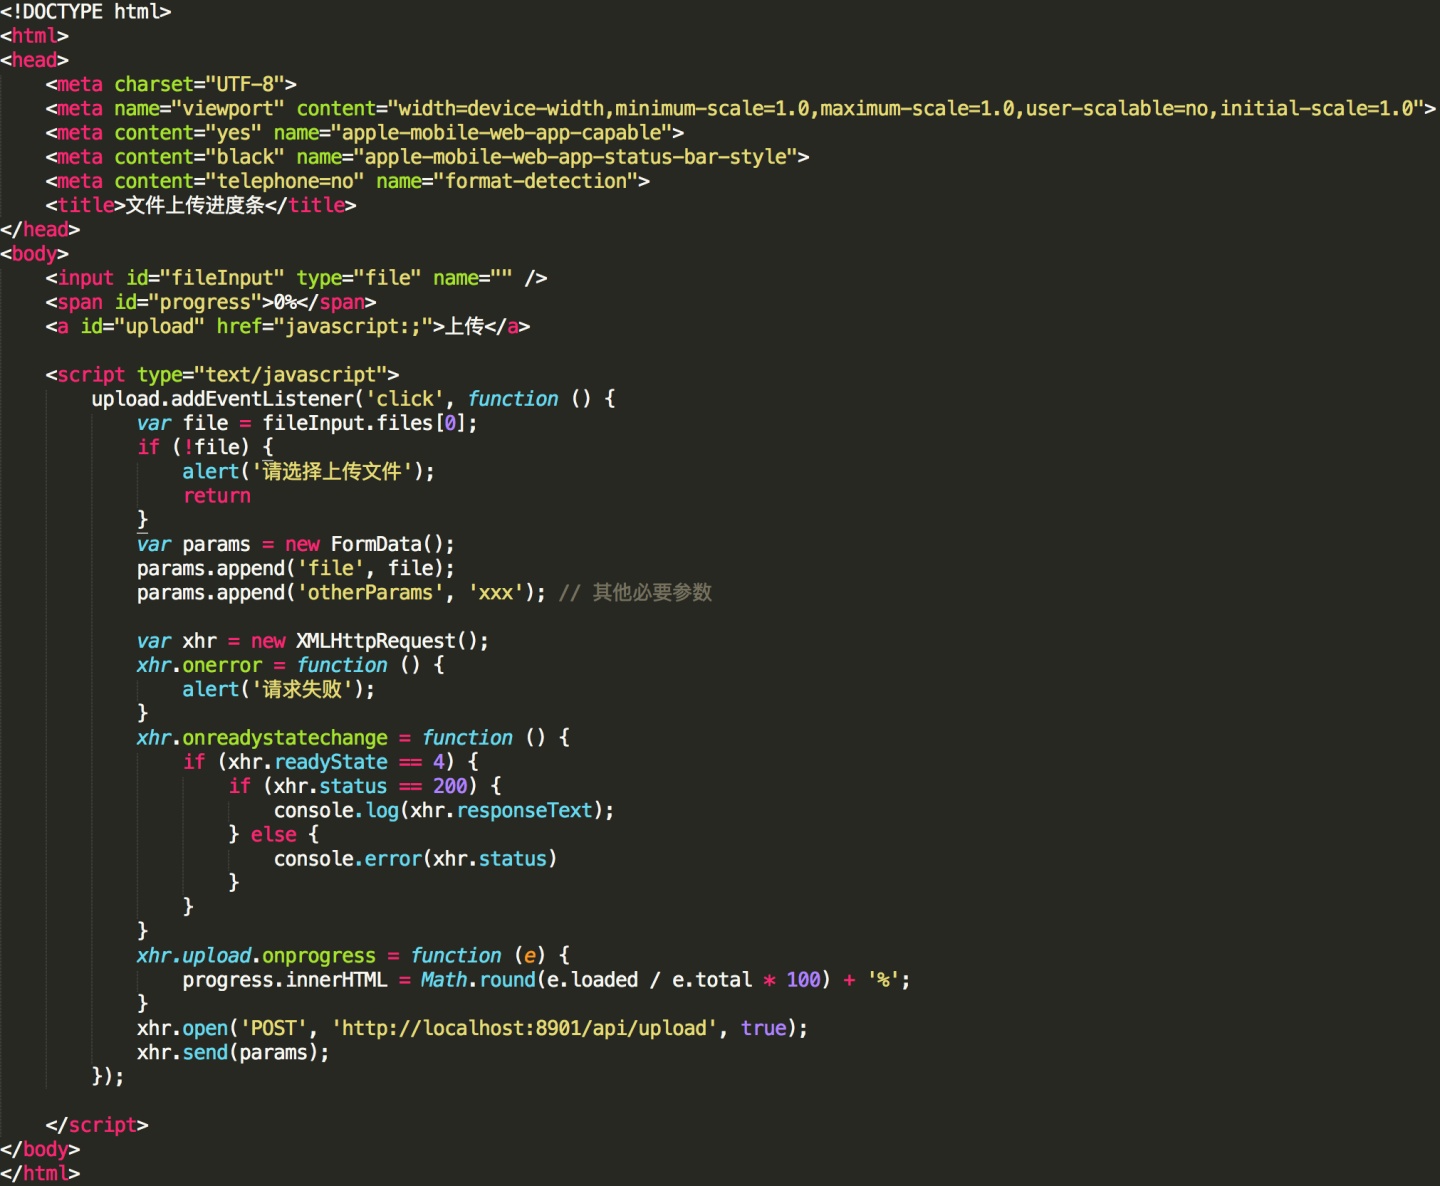Click the "text/javascript" type value

(290, 375)
